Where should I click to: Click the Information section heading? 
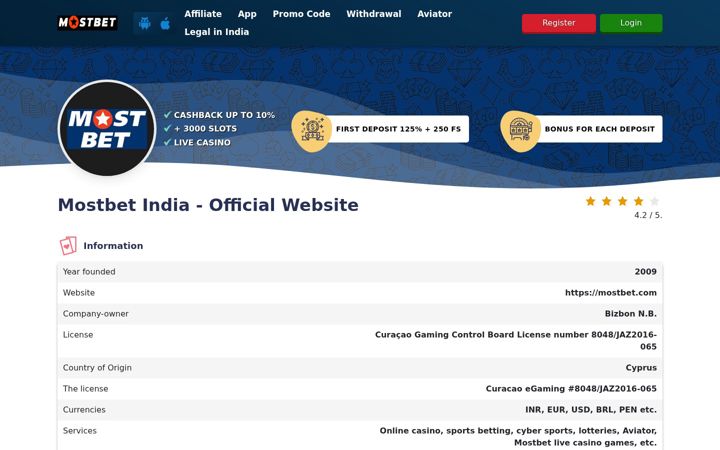(x=113, y=246)
